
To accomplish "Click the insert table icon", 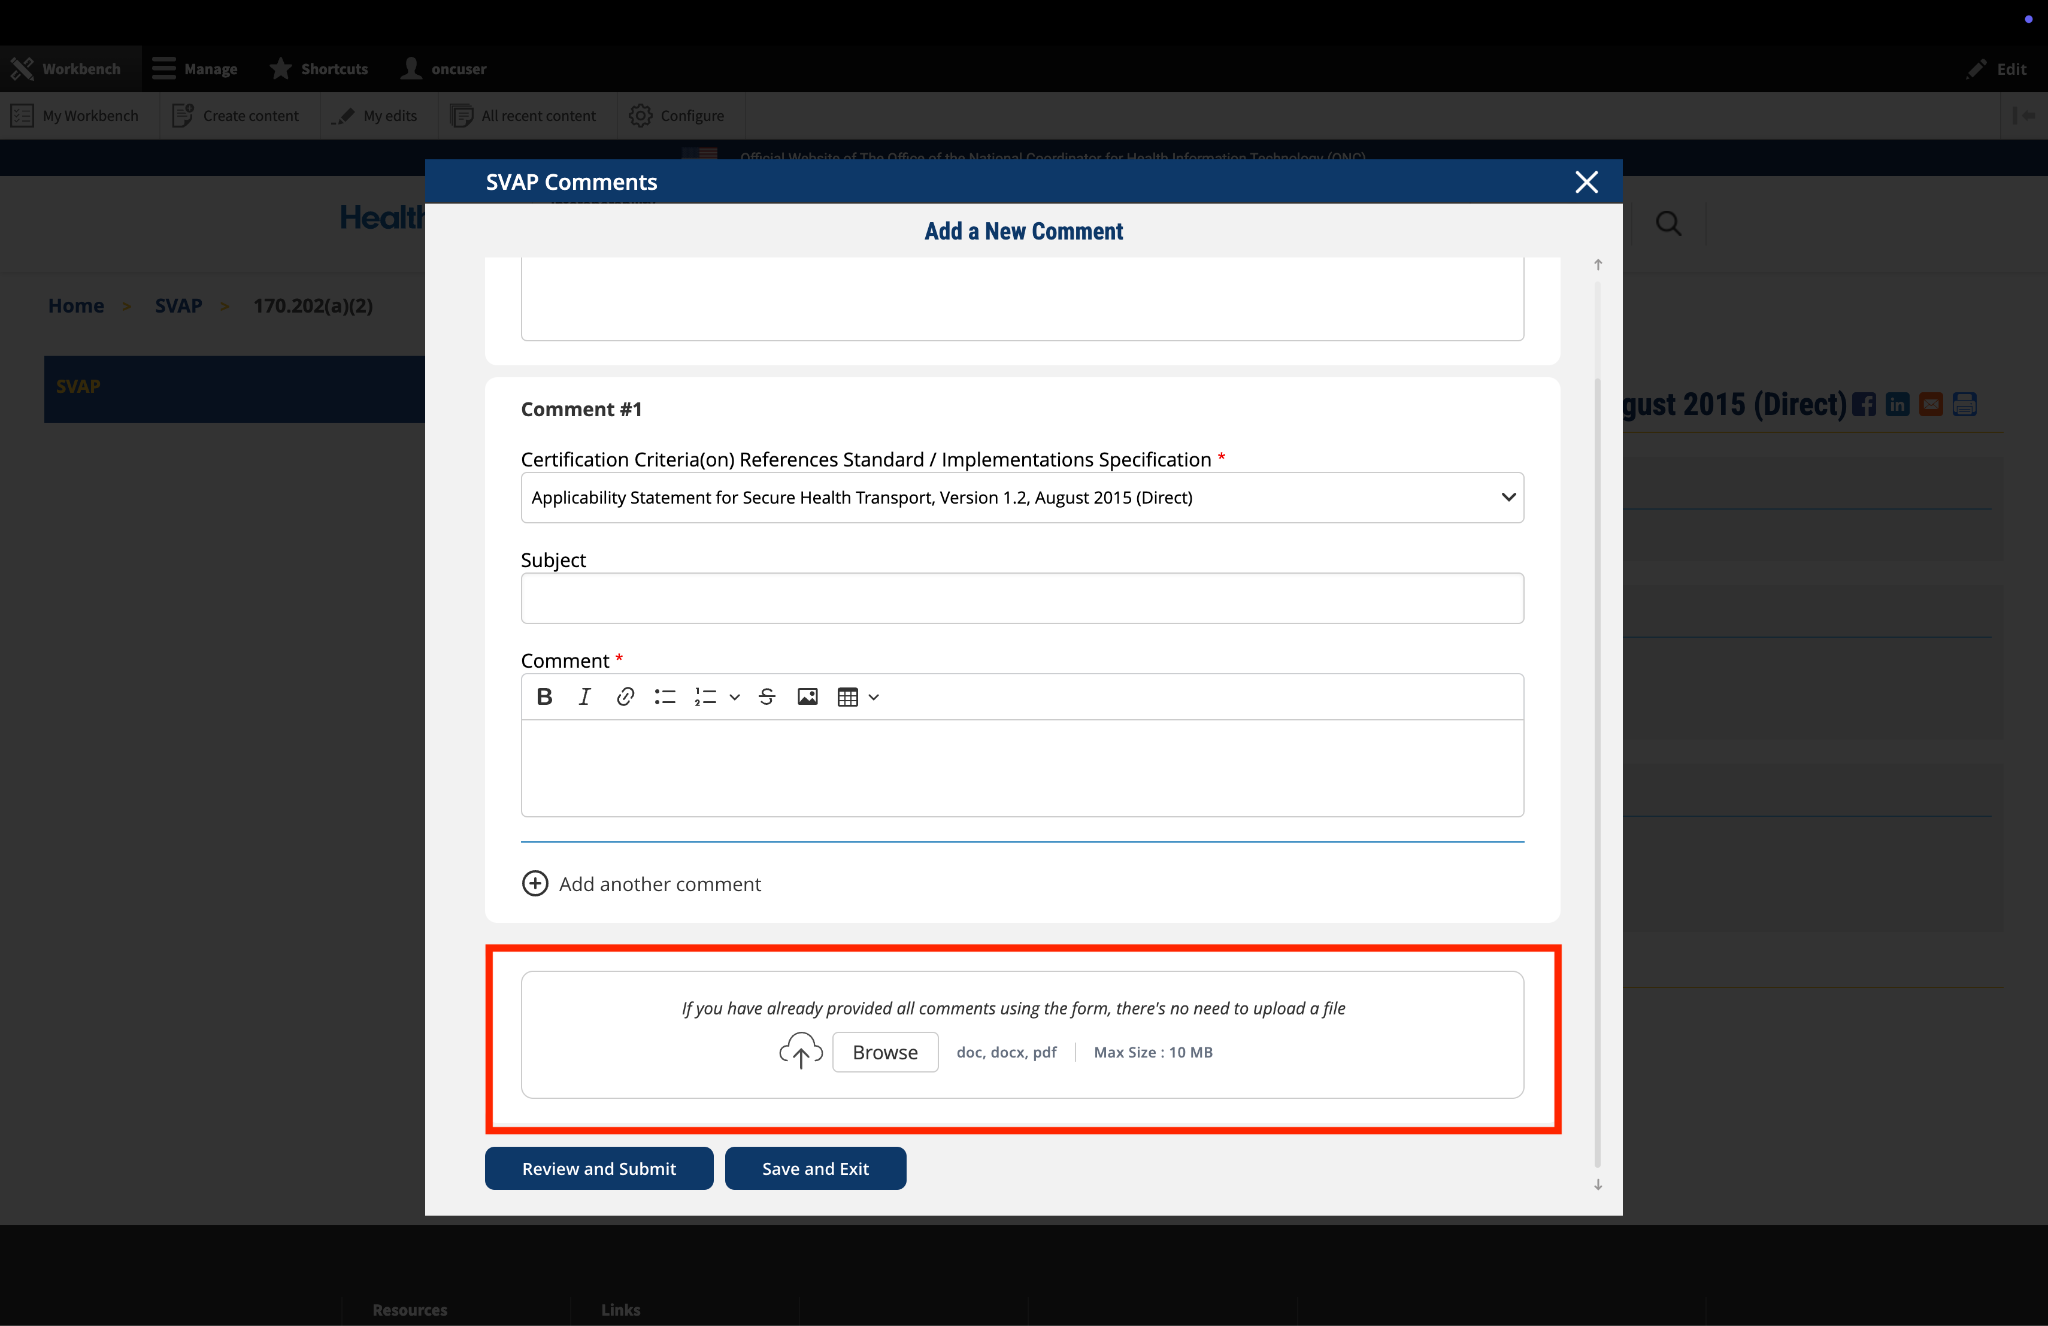I will tap(847, 697).
